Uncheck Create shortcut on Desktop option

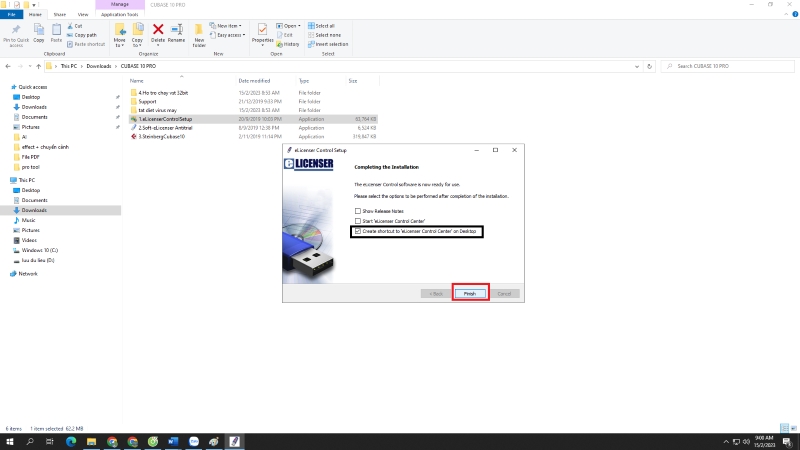[x=358, y=231]
